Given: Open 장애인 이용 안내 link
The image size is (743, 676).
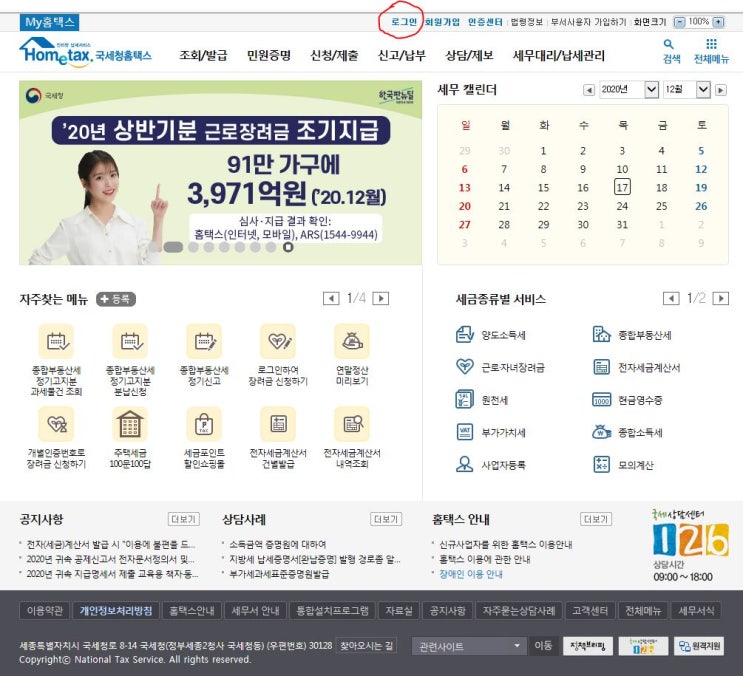Looking at the screenshot, I should click(471, 574).
